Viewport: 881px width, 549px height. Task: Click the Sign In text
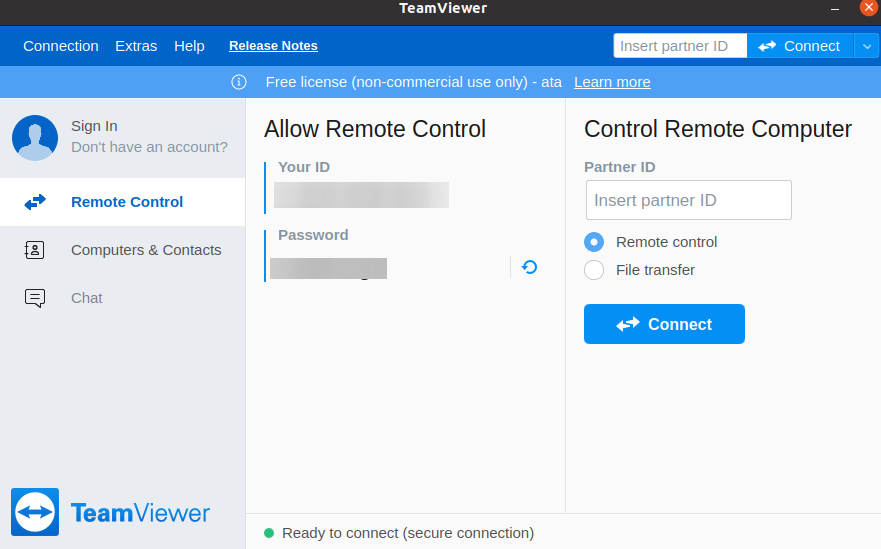pyautogui.click(x=94, y=126)
